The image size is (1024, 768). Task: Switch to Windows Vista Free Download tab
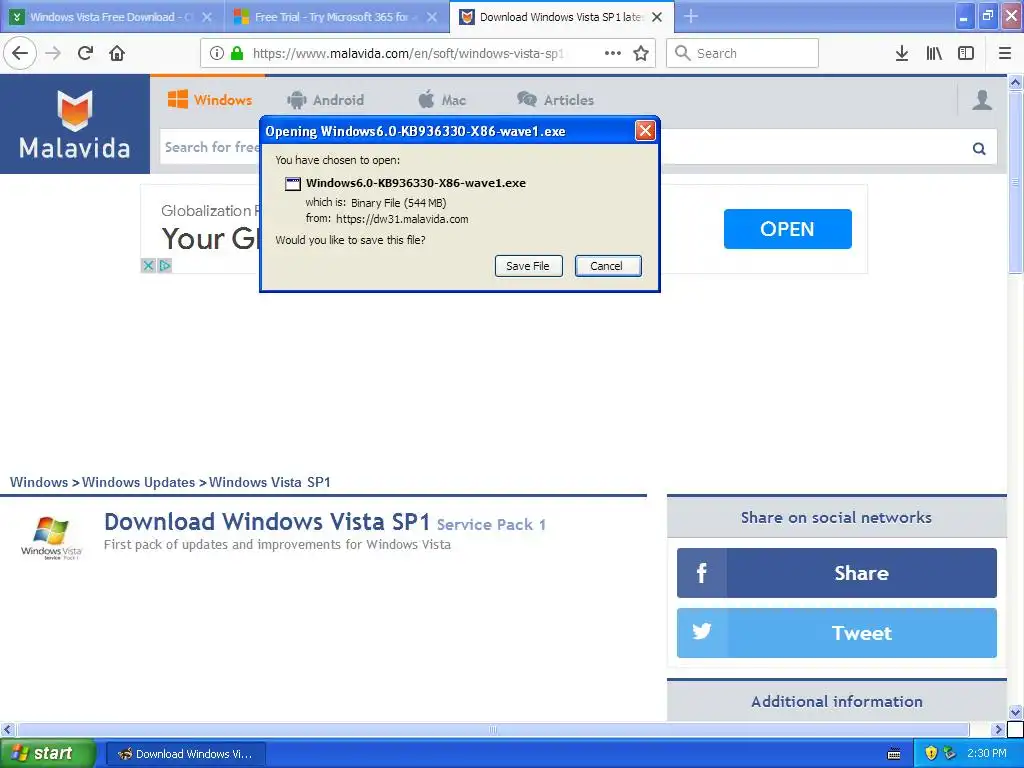click(112, 17)
